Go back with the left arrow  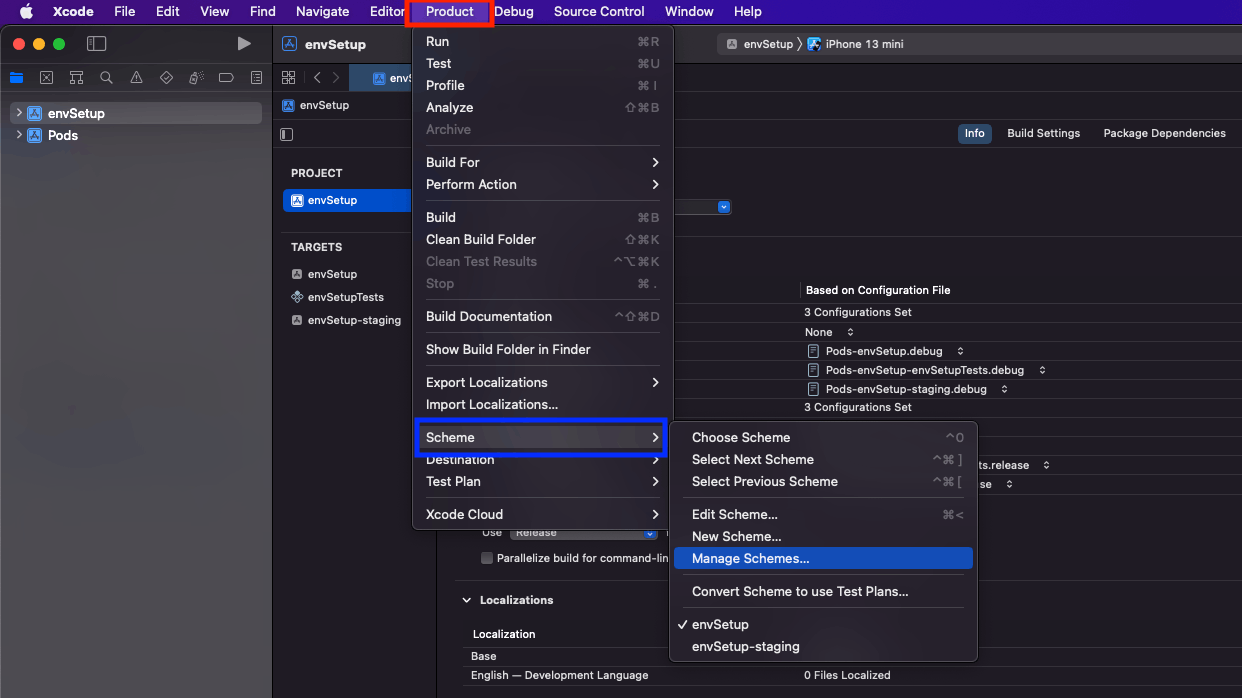click(317, 78)
